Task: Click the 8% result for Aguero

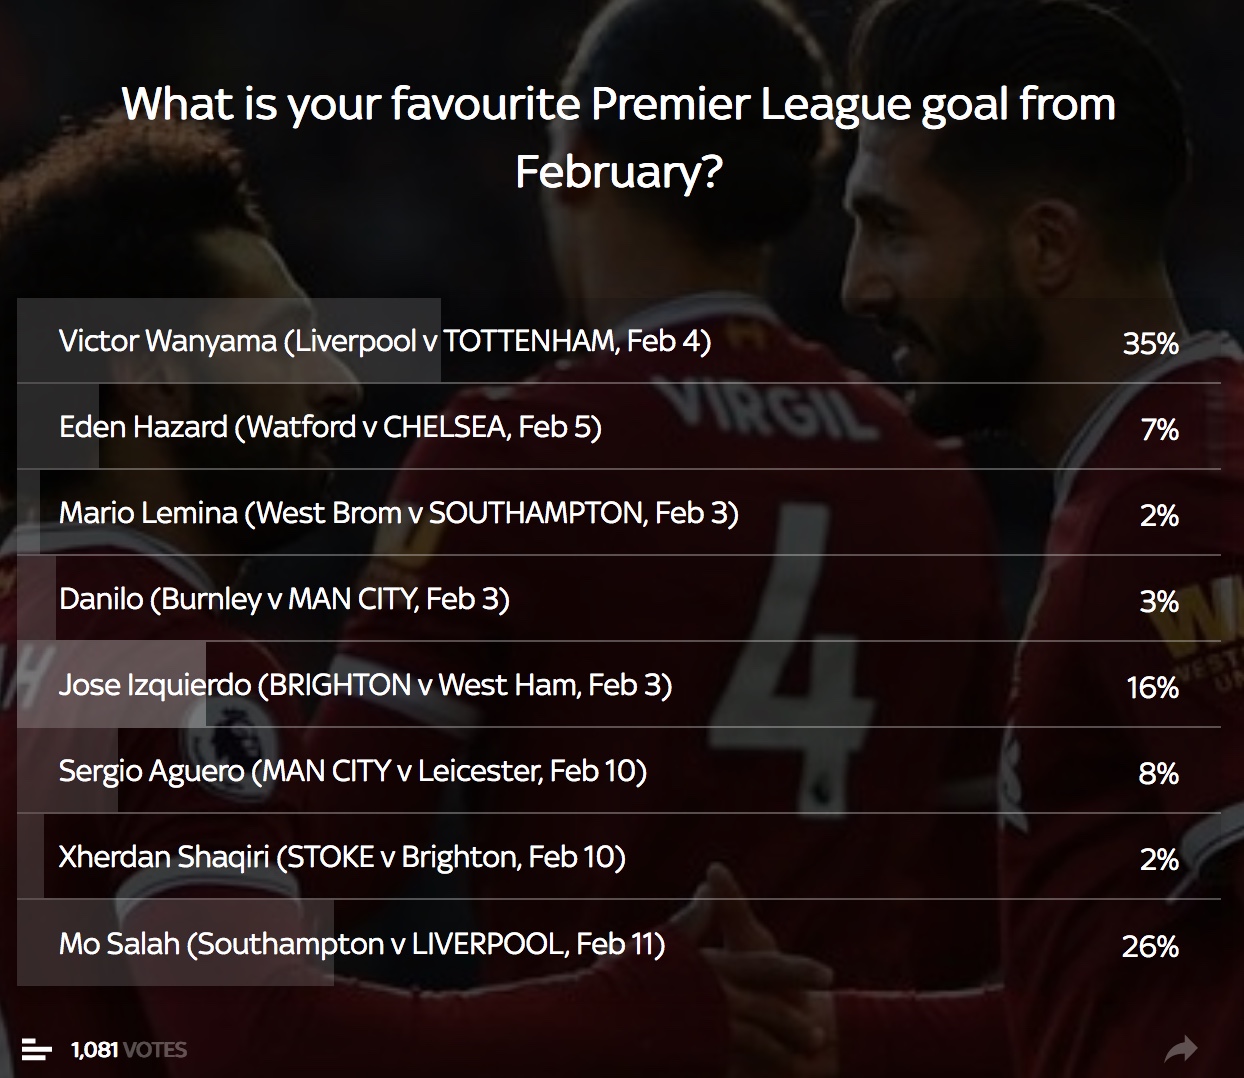Action: 1159,774
